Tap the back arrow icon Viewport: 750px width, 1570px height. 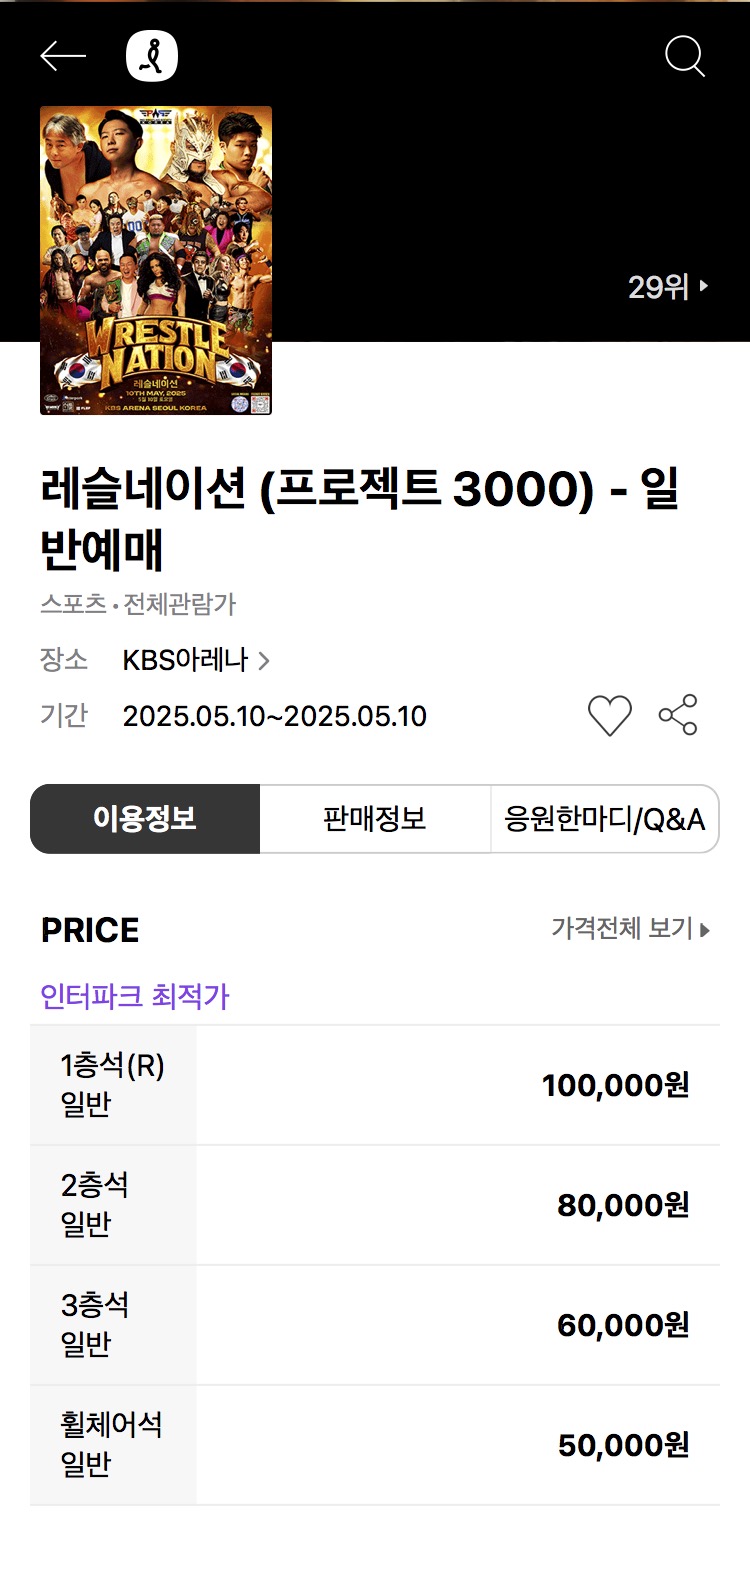click(62, 57)
